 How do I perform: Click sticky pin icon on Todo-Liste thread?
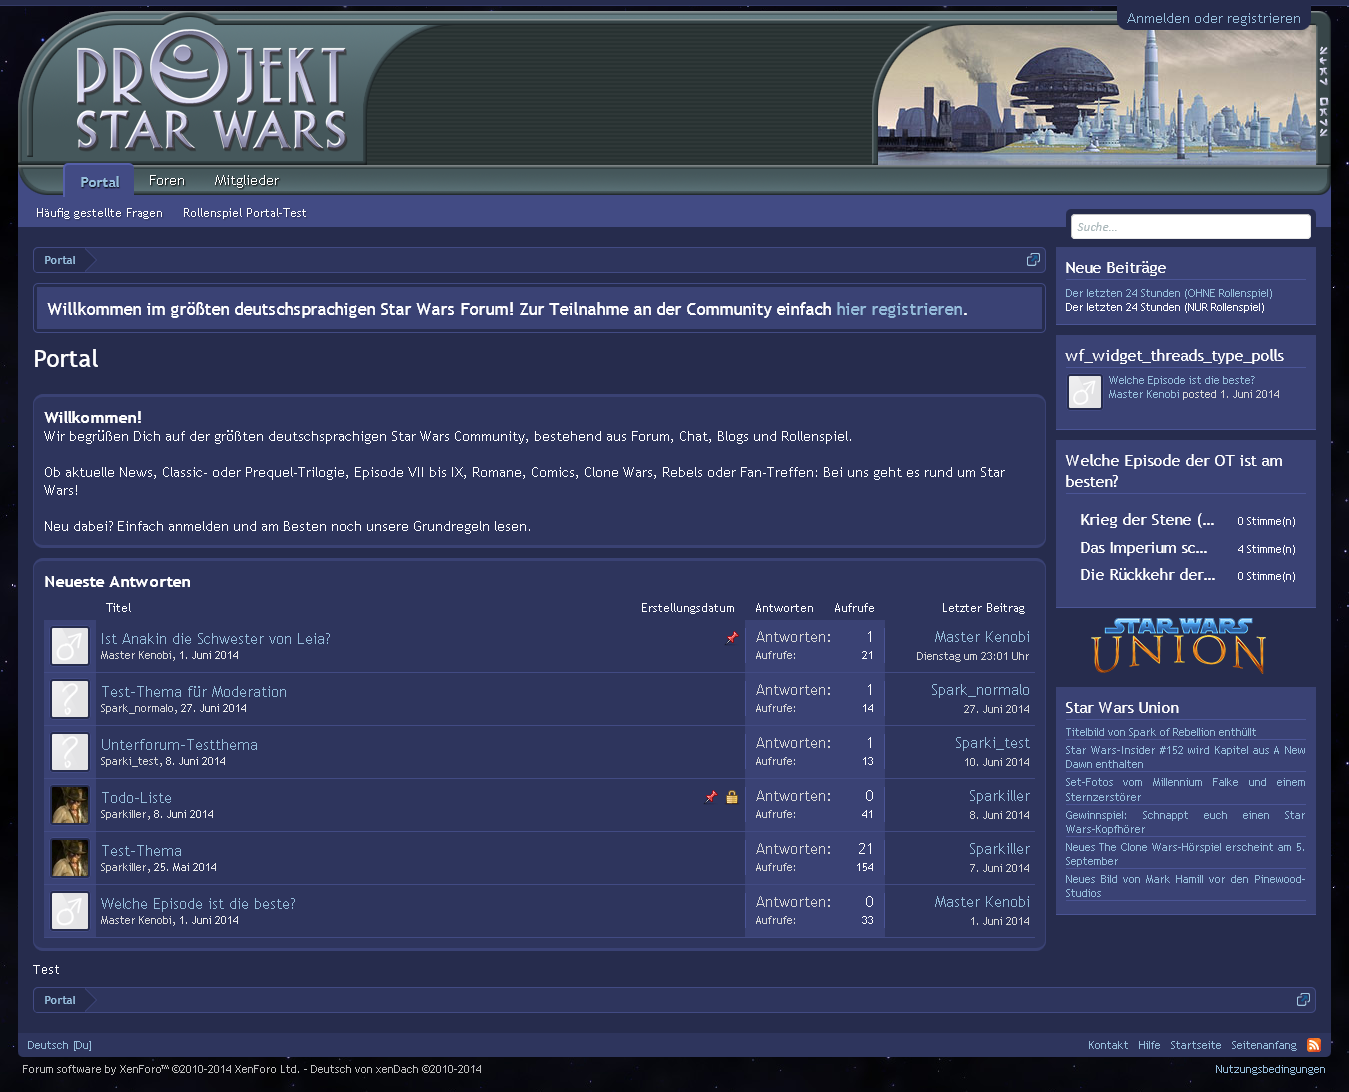(x=711, y=797)
